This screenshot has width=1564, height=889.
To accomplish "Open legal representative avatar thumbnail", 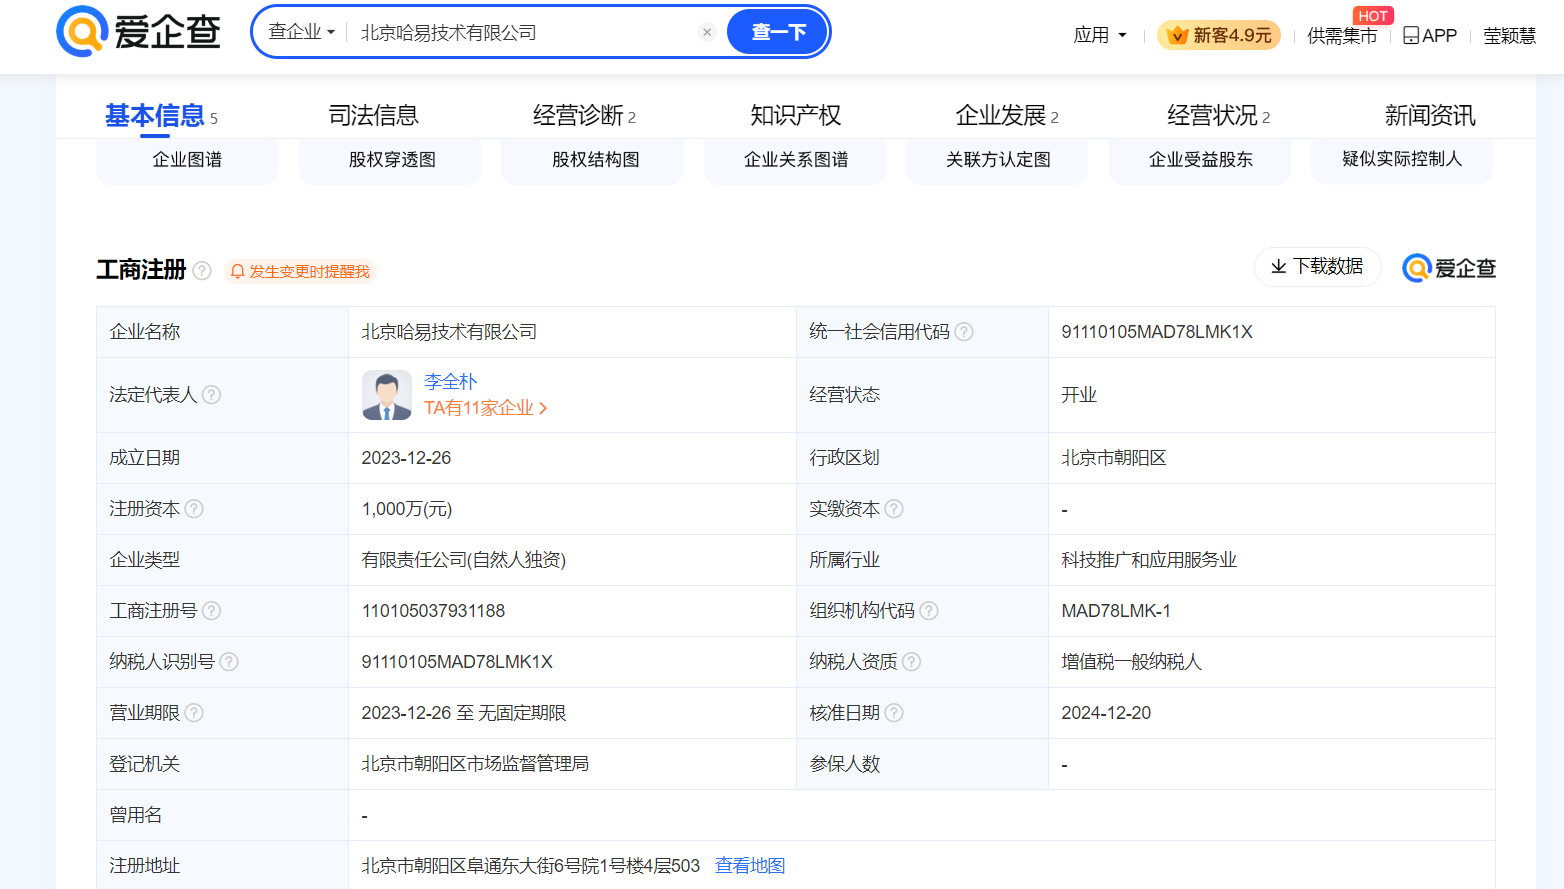I will [x=387, y=395].
